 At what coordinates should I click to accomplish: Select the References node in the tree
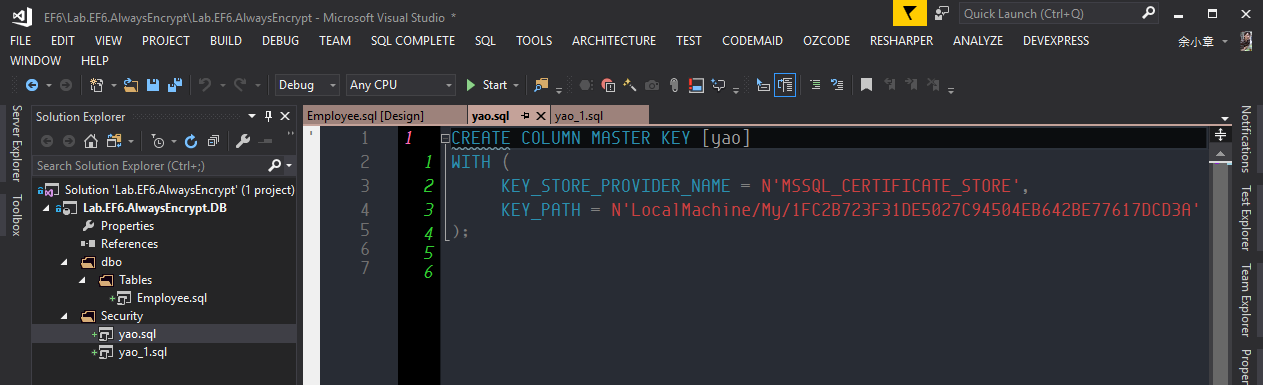pyautogui.click(x=129, y=244)
